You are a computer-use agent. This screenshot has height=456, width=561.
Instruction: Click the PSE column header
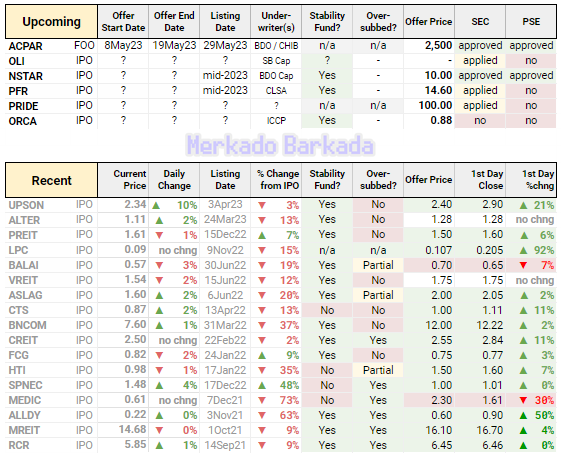click(531, 21)
